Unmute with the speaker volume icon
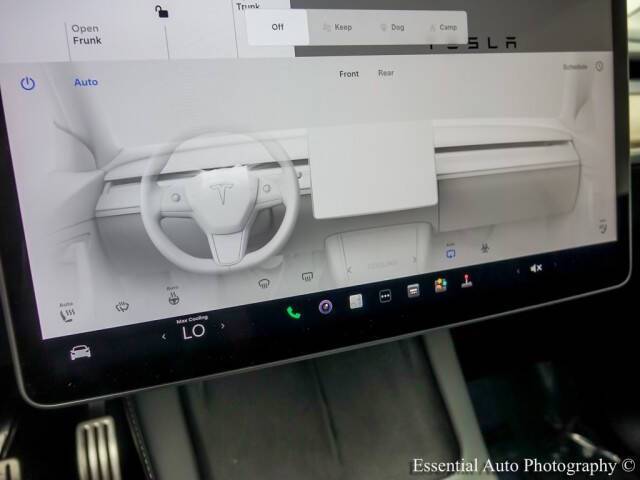The height and width of the screenshot is (480, 640). pyautogui.click(x=536, y=268)
